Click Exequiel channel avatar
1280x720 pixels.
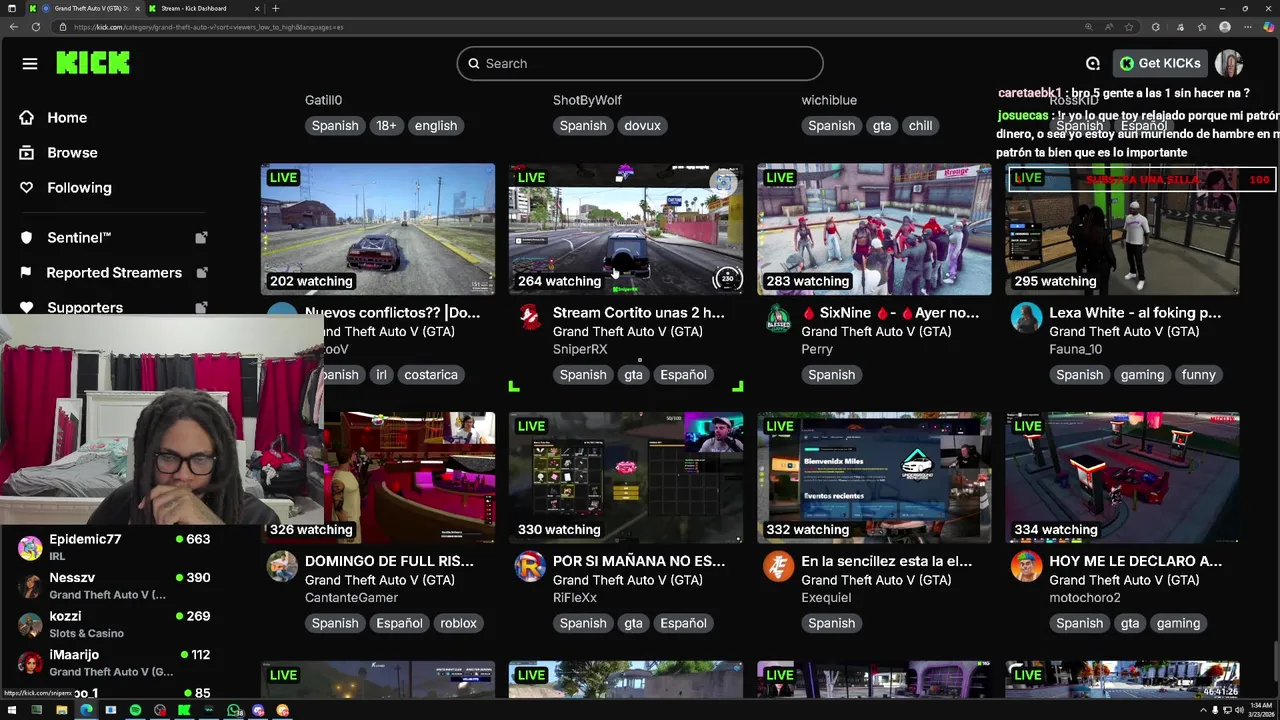(x=778, y=567)
